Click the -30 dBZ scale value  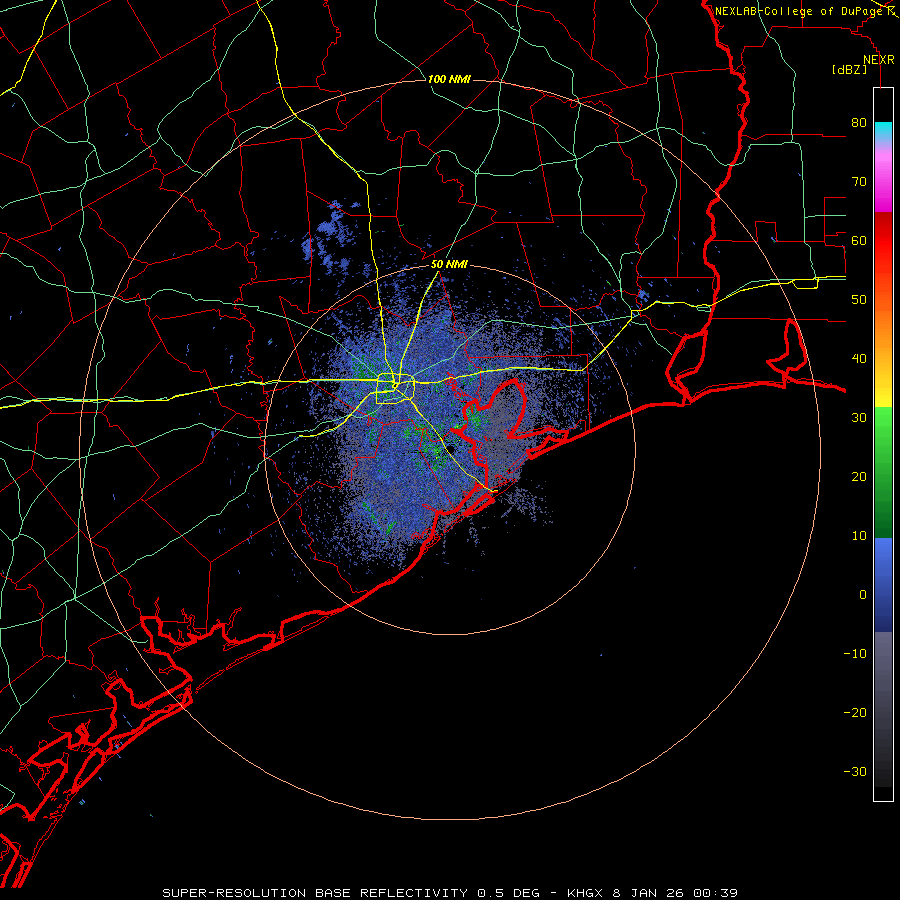[x=855, y=771]
